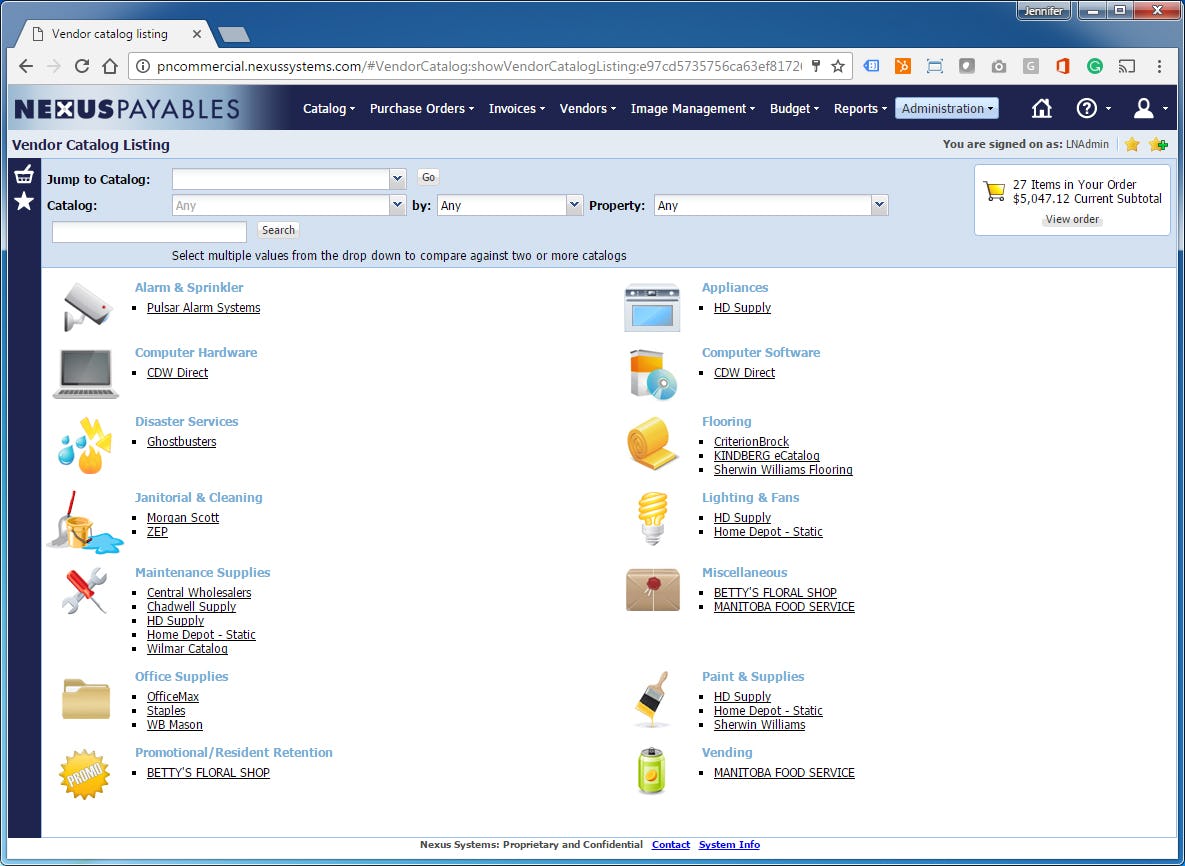Click the Paint & Supplies brush icon
The width and height of the screenshot is (1185, 866).
[x=652, y=699]
